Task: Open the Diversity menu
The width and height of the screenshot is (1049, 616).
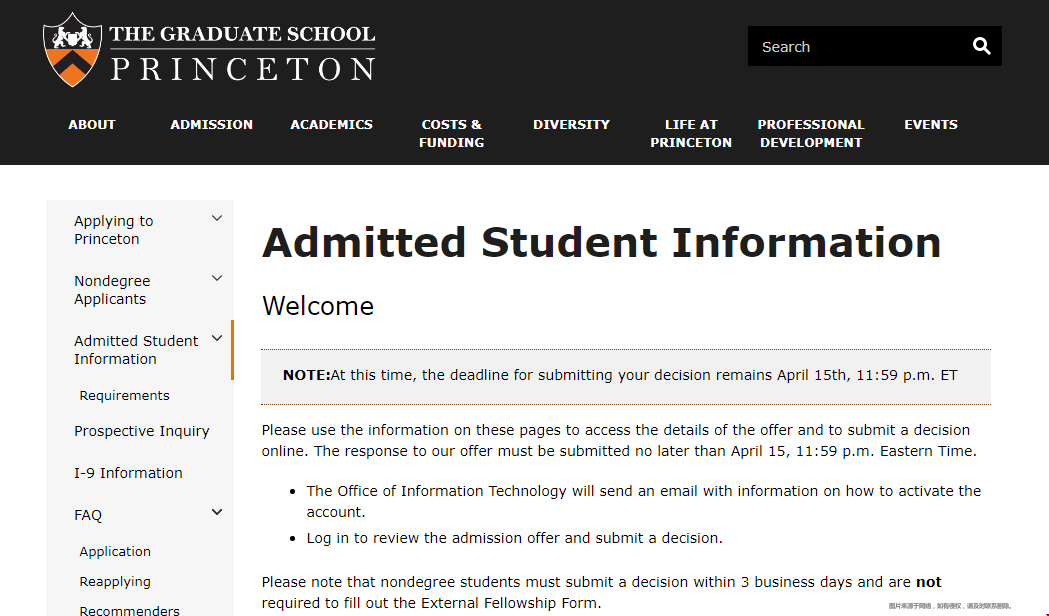Action: click(571, 124)
